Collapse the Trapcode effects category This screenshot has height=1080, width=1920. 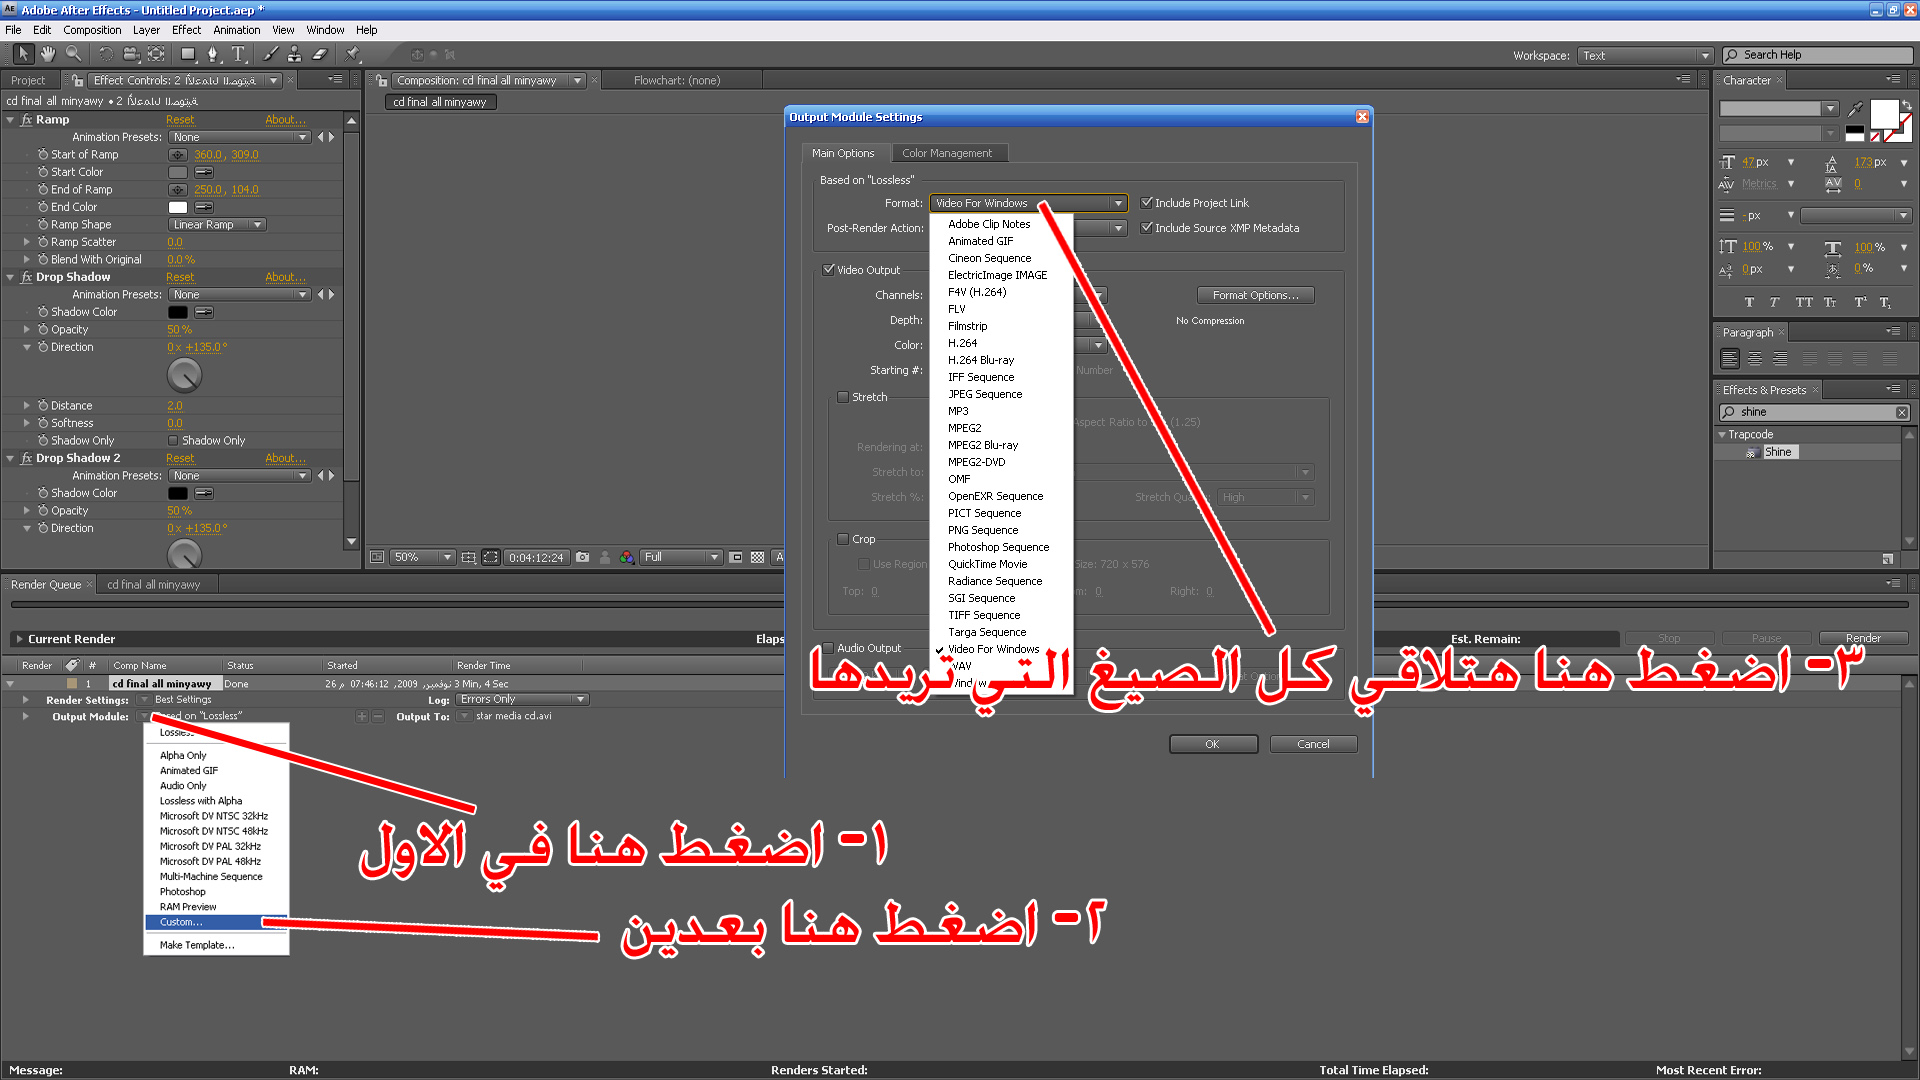[1722, 434]
